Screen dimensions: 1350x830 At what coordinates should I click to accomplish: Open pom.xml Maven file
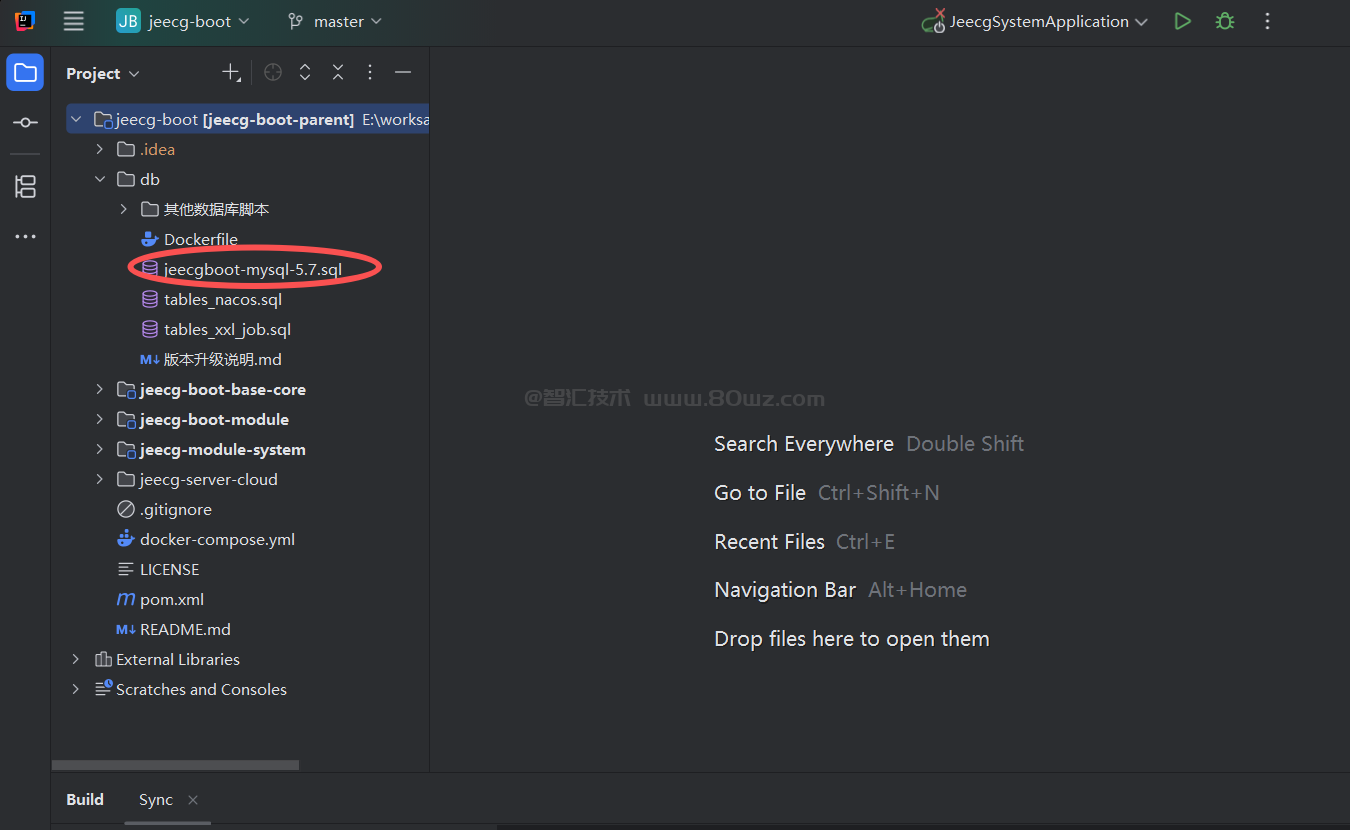click(x=172, y=599)
